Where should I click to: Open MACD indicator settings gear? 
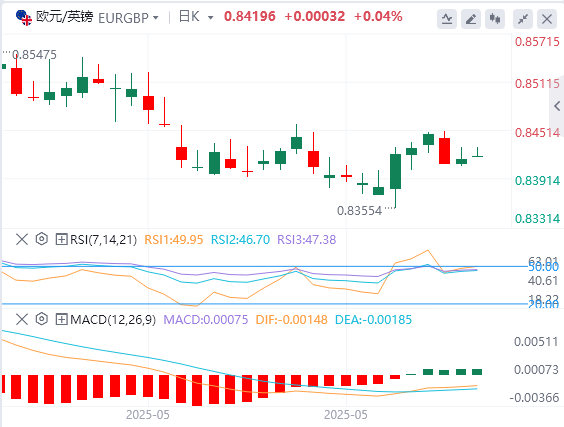pos(42,319)
